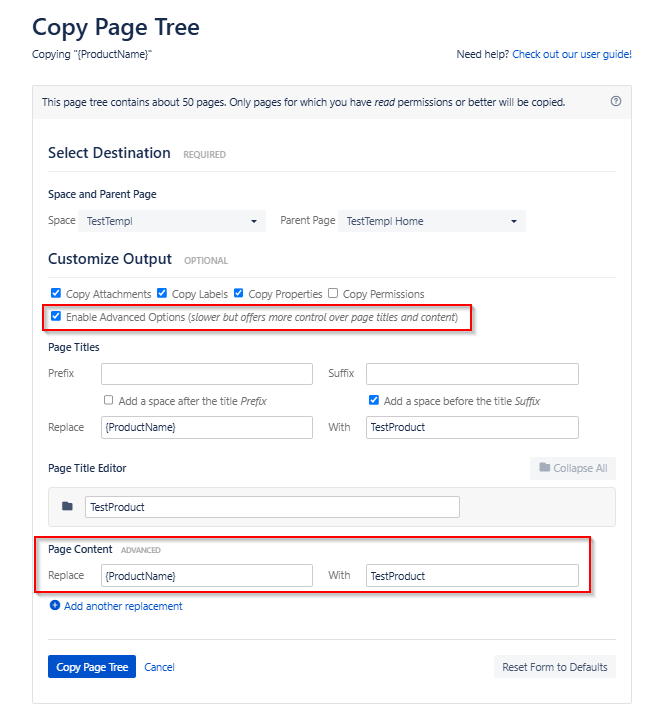Collapse All in Page Title Editor
Image resolution: width=655 pixels, height=711 pixels.
tap(573, 468)
